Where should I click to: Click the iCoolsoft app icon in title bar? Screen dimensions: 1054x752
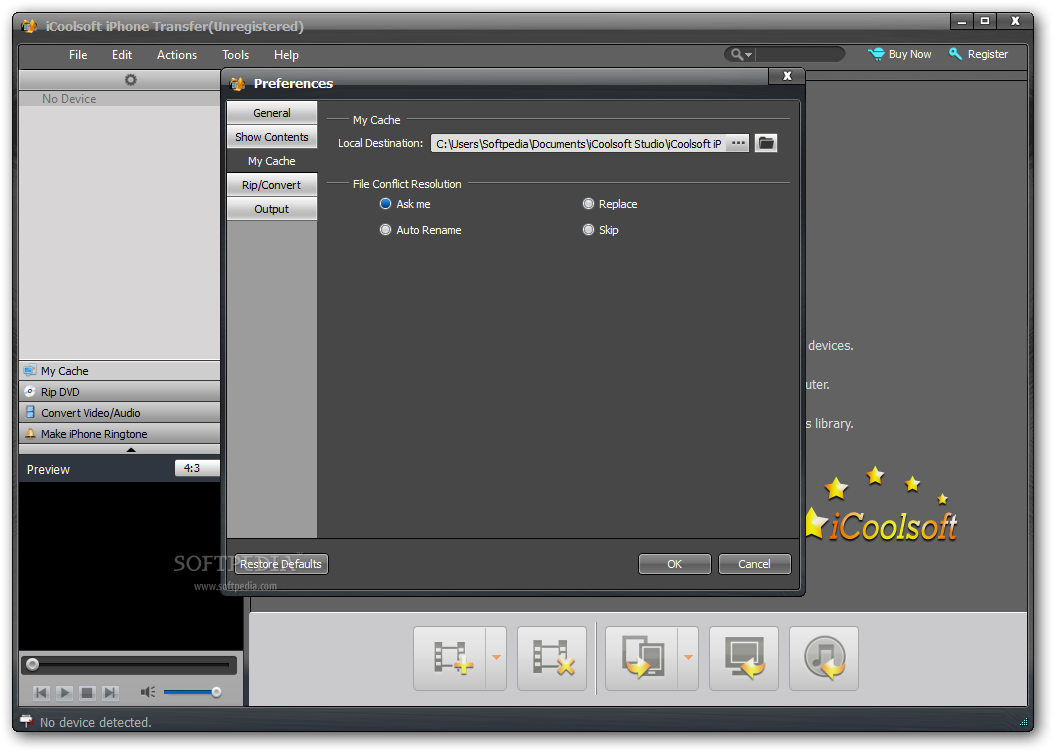29,26
